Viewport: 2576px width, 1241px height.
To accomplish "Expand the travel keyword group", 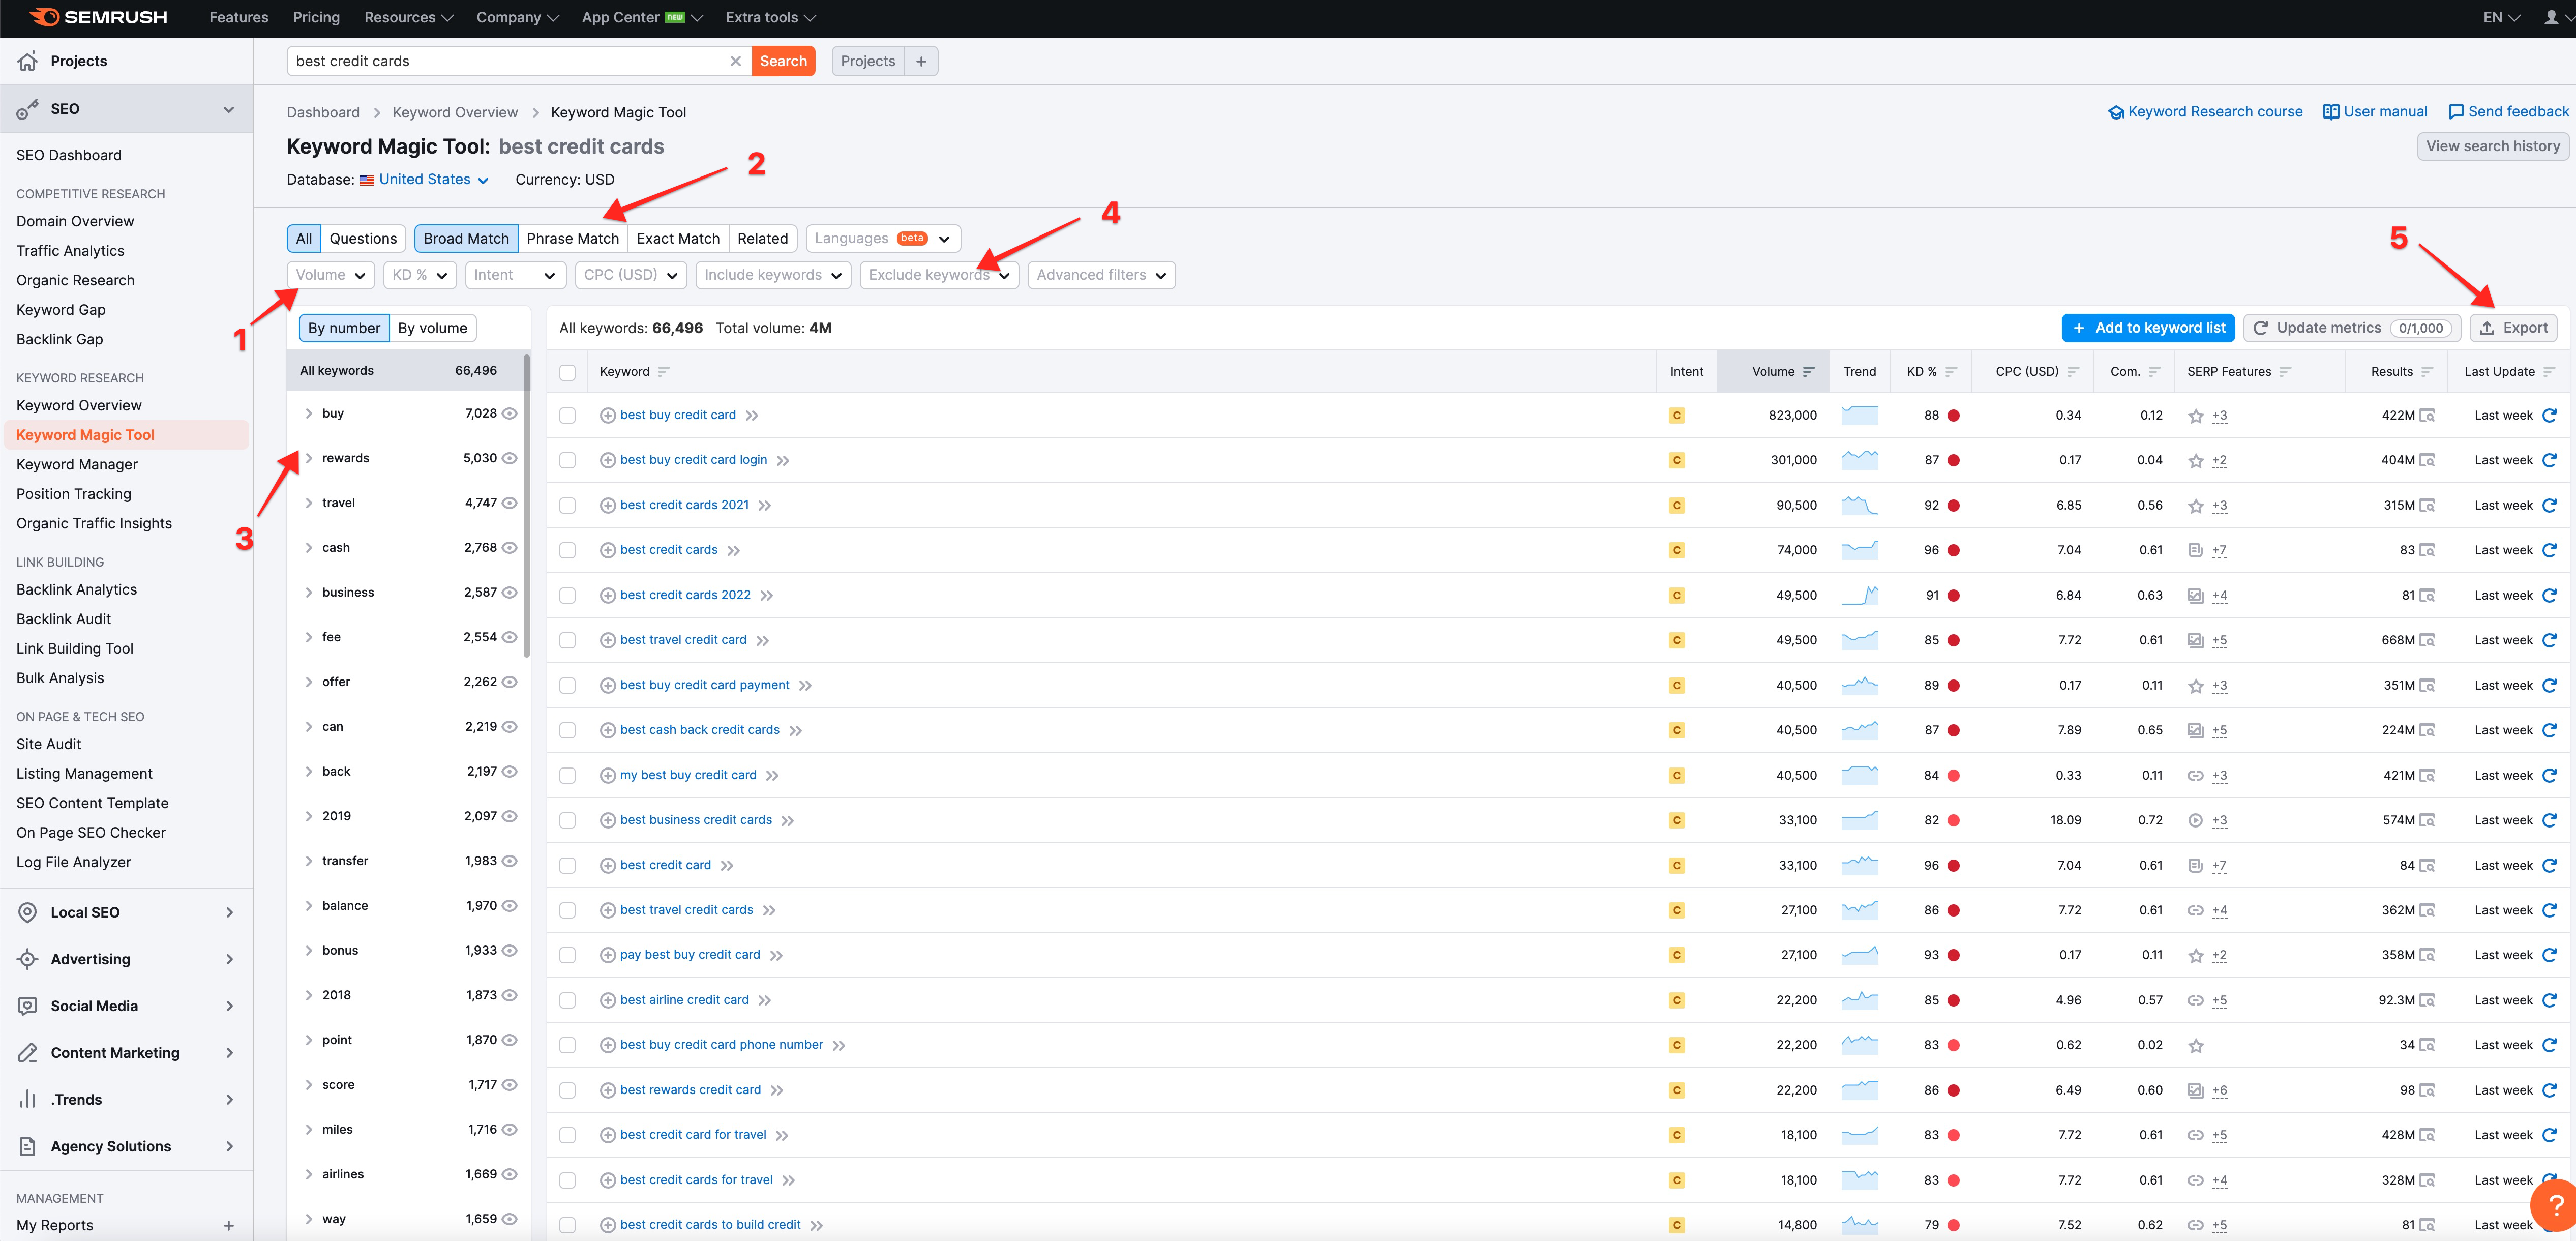I will pyautogui.click(x=308, y=503).
